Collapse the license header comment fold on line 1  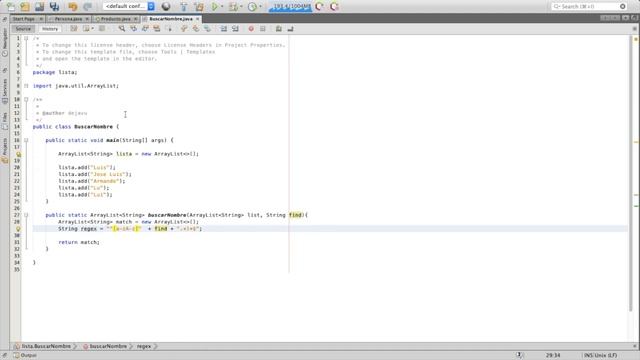26,38
